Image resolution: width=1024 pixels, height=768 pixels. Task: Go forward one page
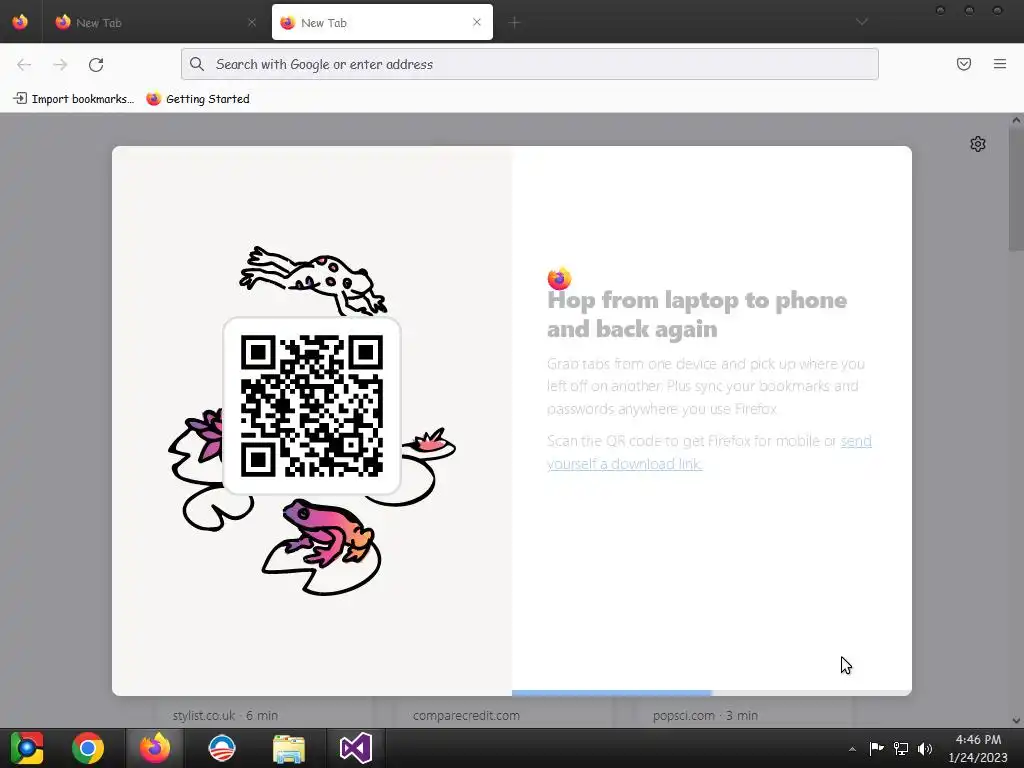click(60, 65)
